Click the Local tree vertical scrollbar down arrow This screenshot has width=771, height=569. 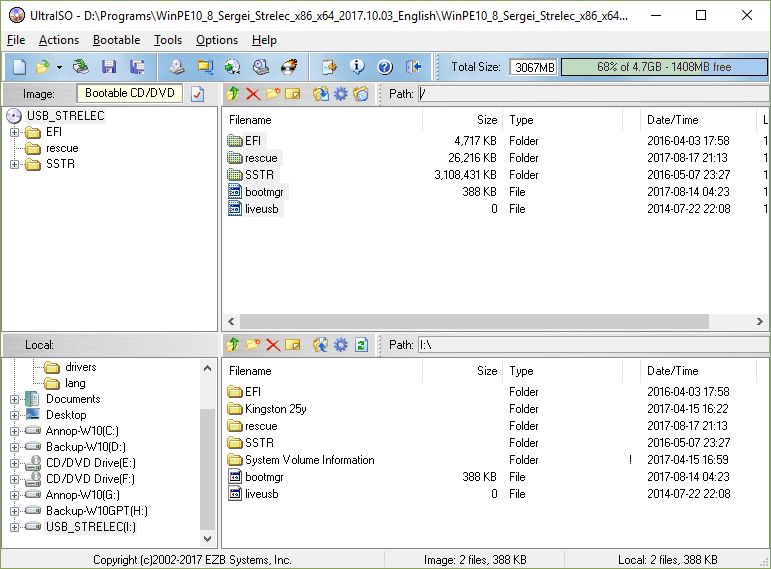[x=208, y=539]
